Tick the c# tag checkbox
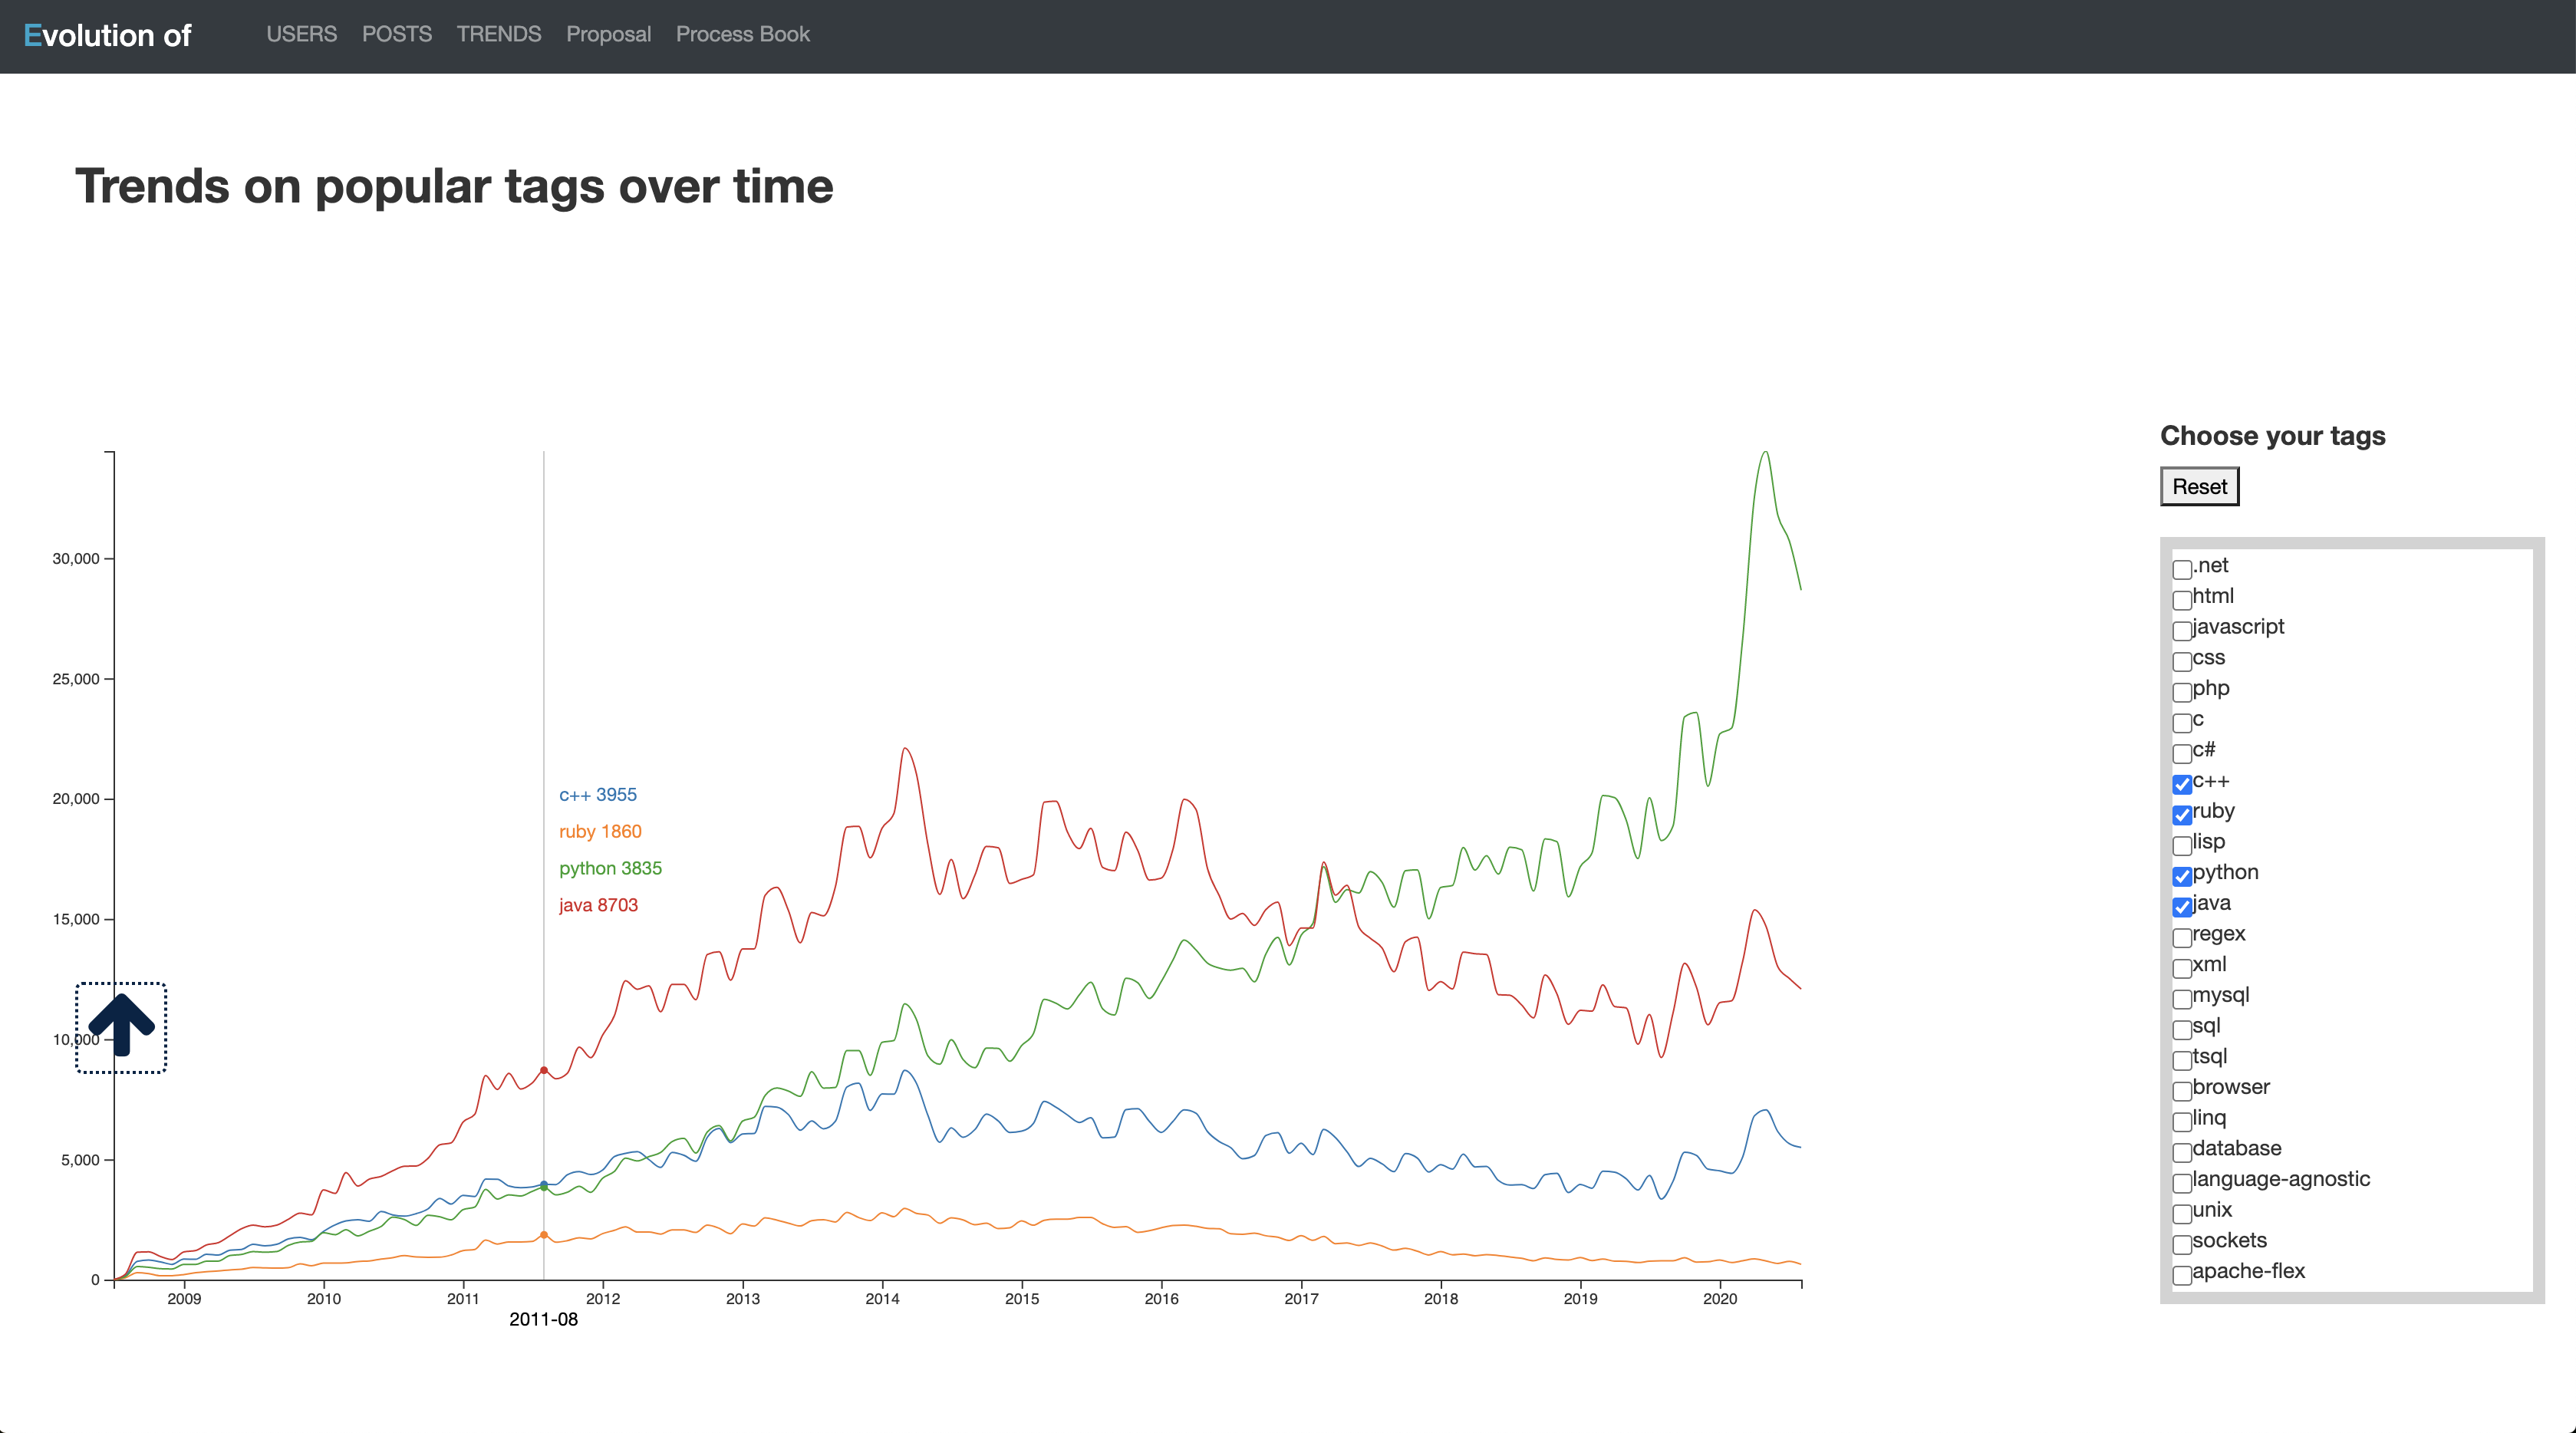Viewport: 2576px width, 1433px height. pos(2182,754)
